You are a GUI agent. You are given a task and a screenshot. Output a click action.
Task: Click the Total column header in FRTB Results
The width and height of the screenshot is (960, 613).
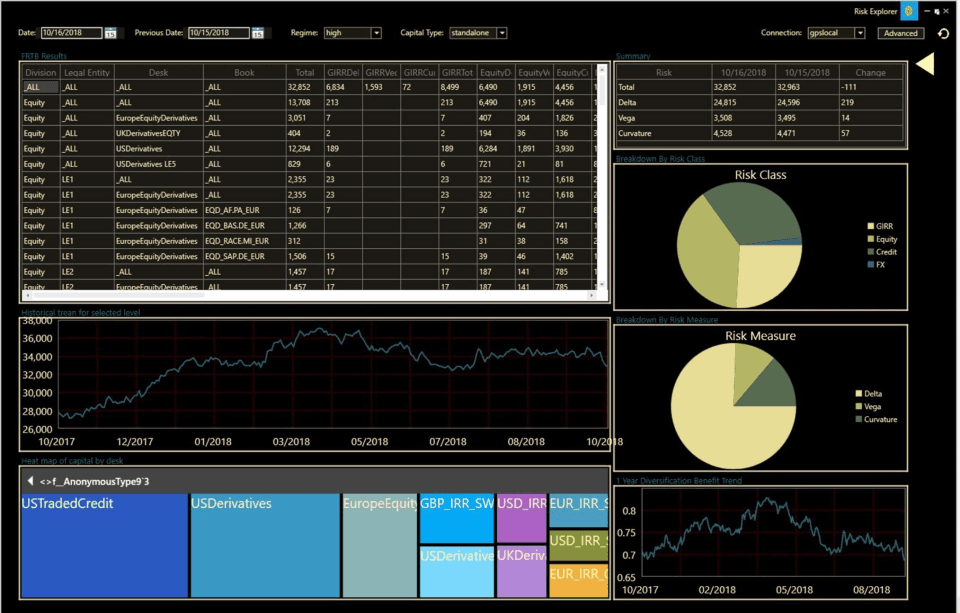305,73
